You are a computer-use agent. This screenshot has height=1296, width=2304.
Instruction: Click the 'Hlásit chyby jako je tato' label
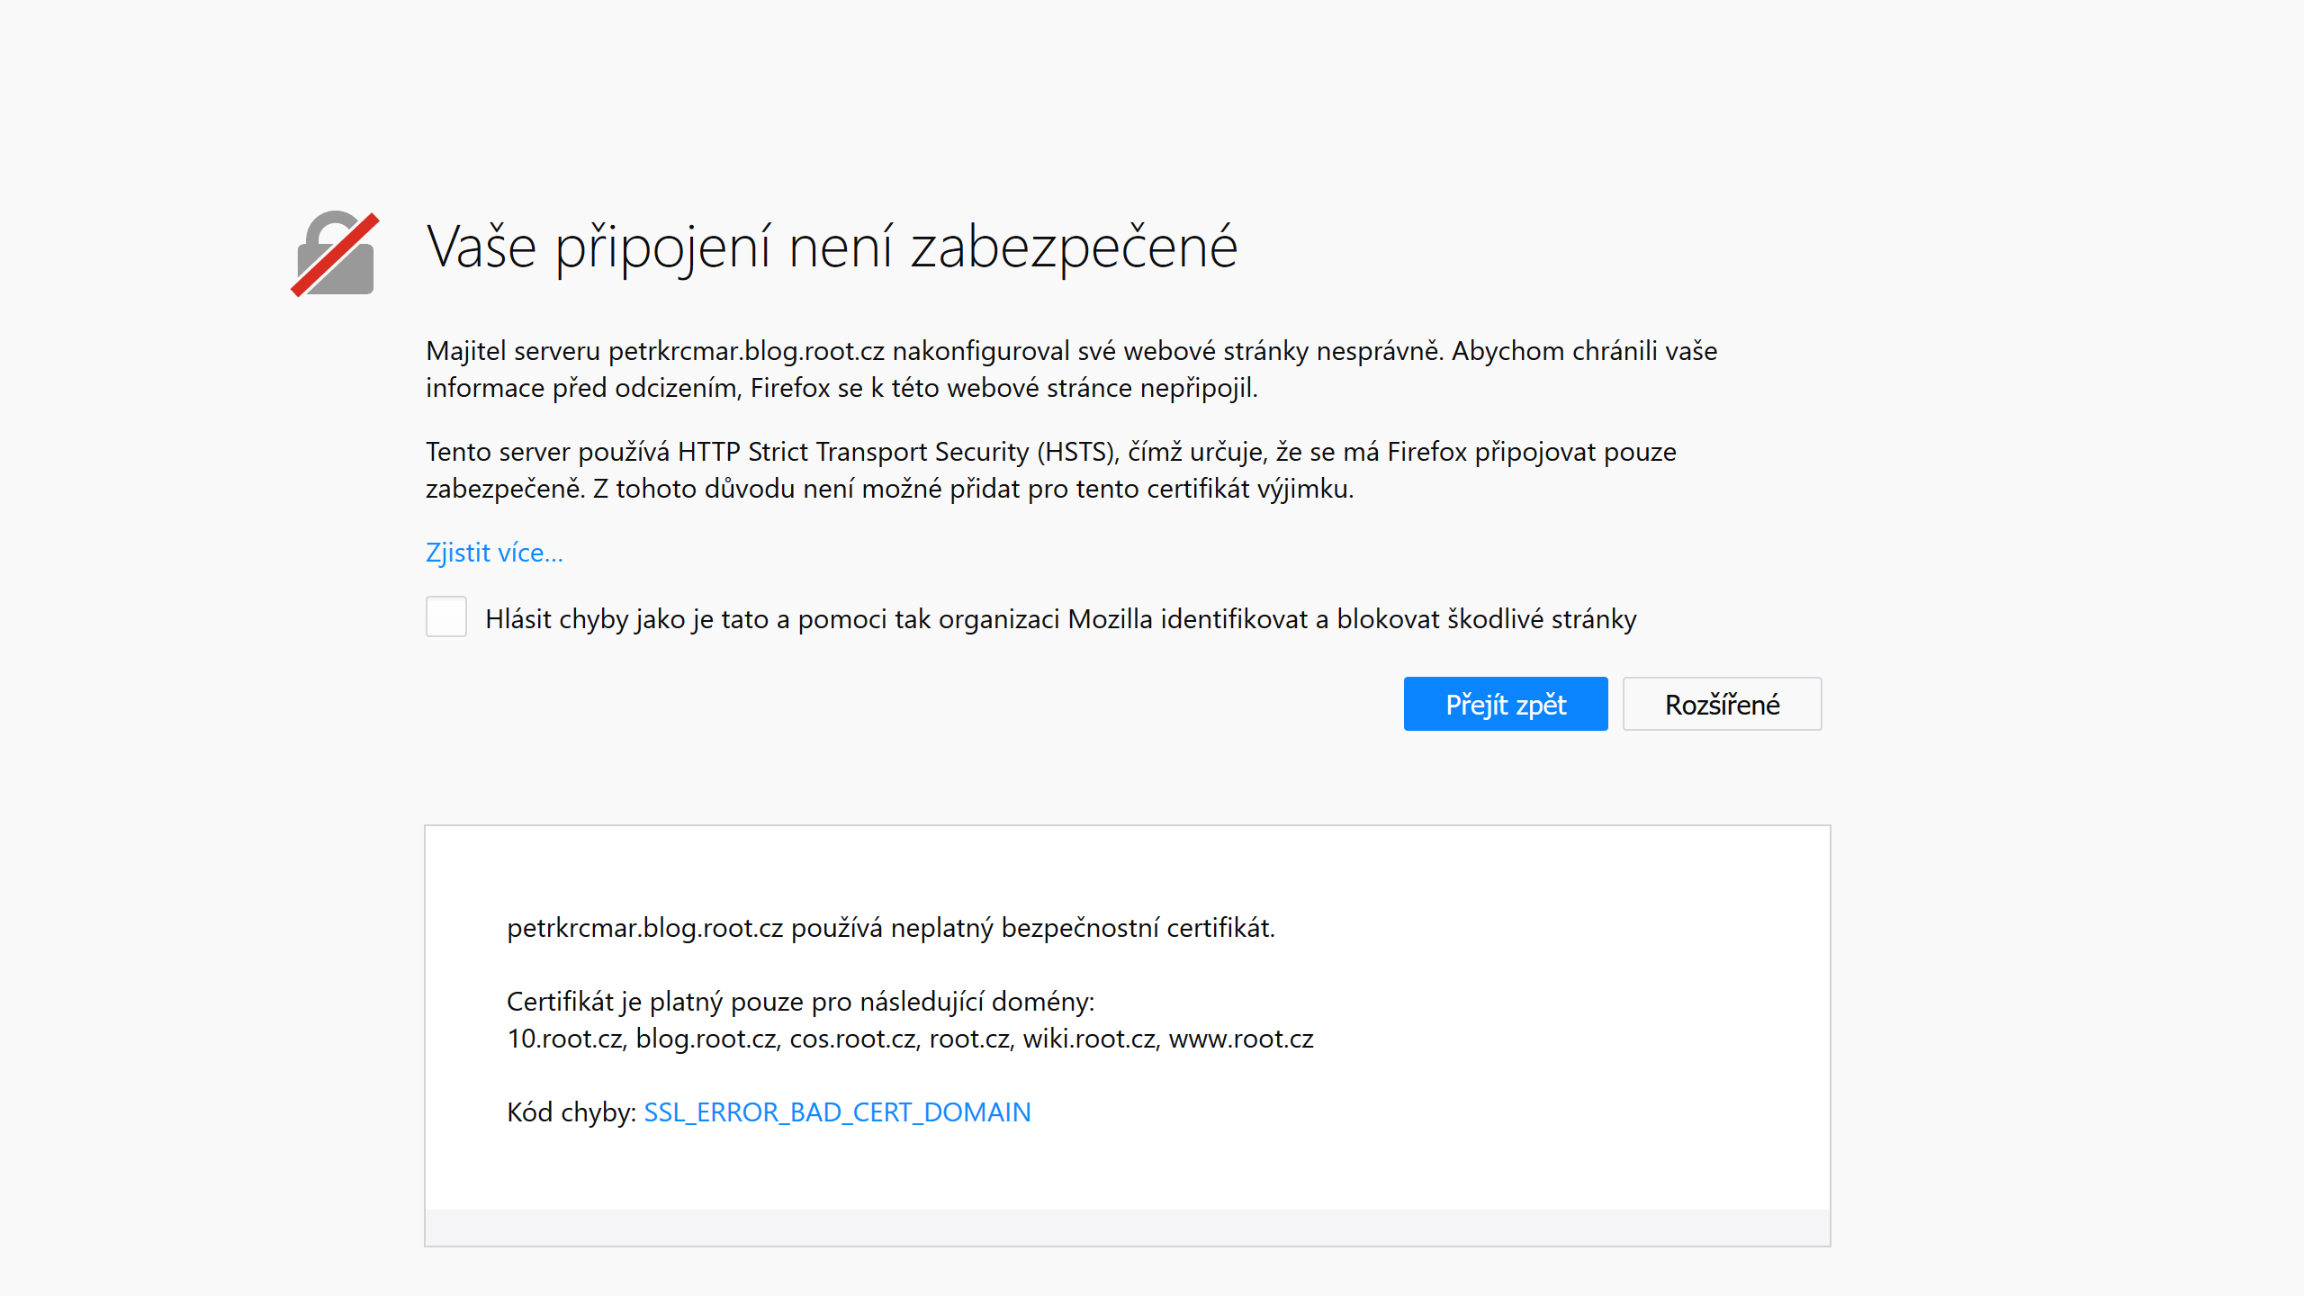[1060, 620]
